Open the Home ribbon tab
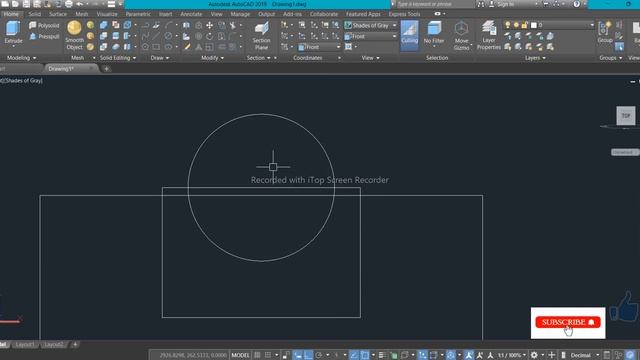 [x=11, y=14]
